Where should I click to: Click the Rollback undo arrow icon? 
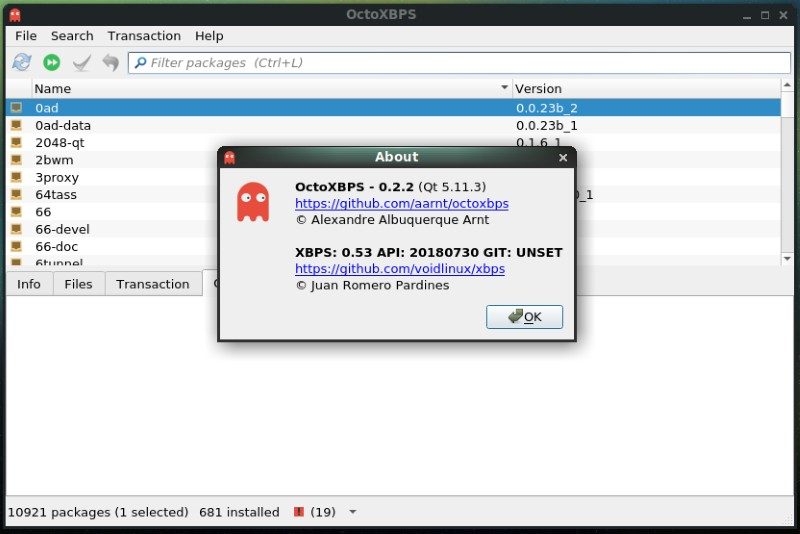pos(110,62)
